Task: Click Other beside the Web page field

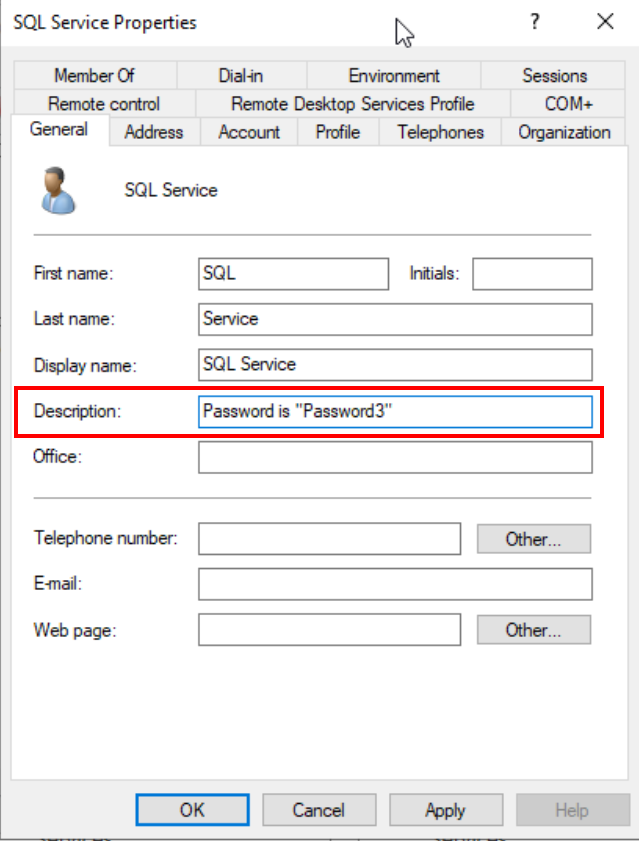Action: point(533,630)
